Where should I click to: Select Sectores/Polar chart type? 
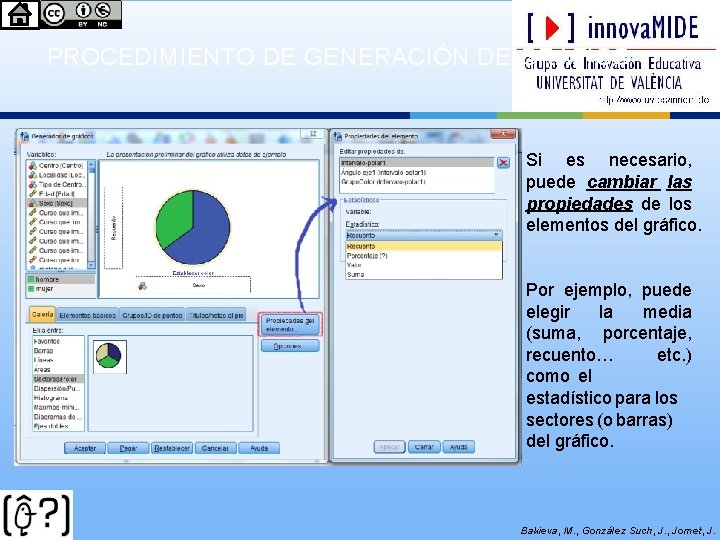[58, 379]
